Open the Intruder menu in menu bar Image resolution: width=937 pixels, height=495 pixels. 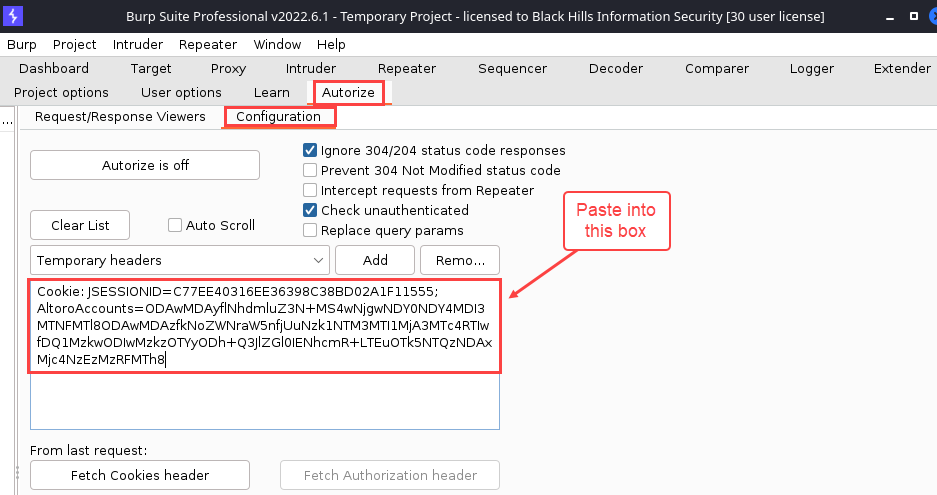pos(138,45)
